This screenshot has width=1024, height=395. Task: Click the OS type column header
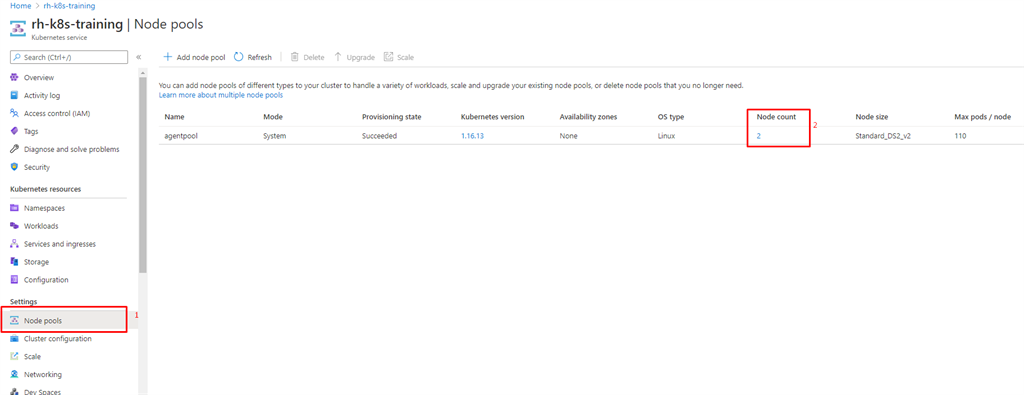click(671, 117)
